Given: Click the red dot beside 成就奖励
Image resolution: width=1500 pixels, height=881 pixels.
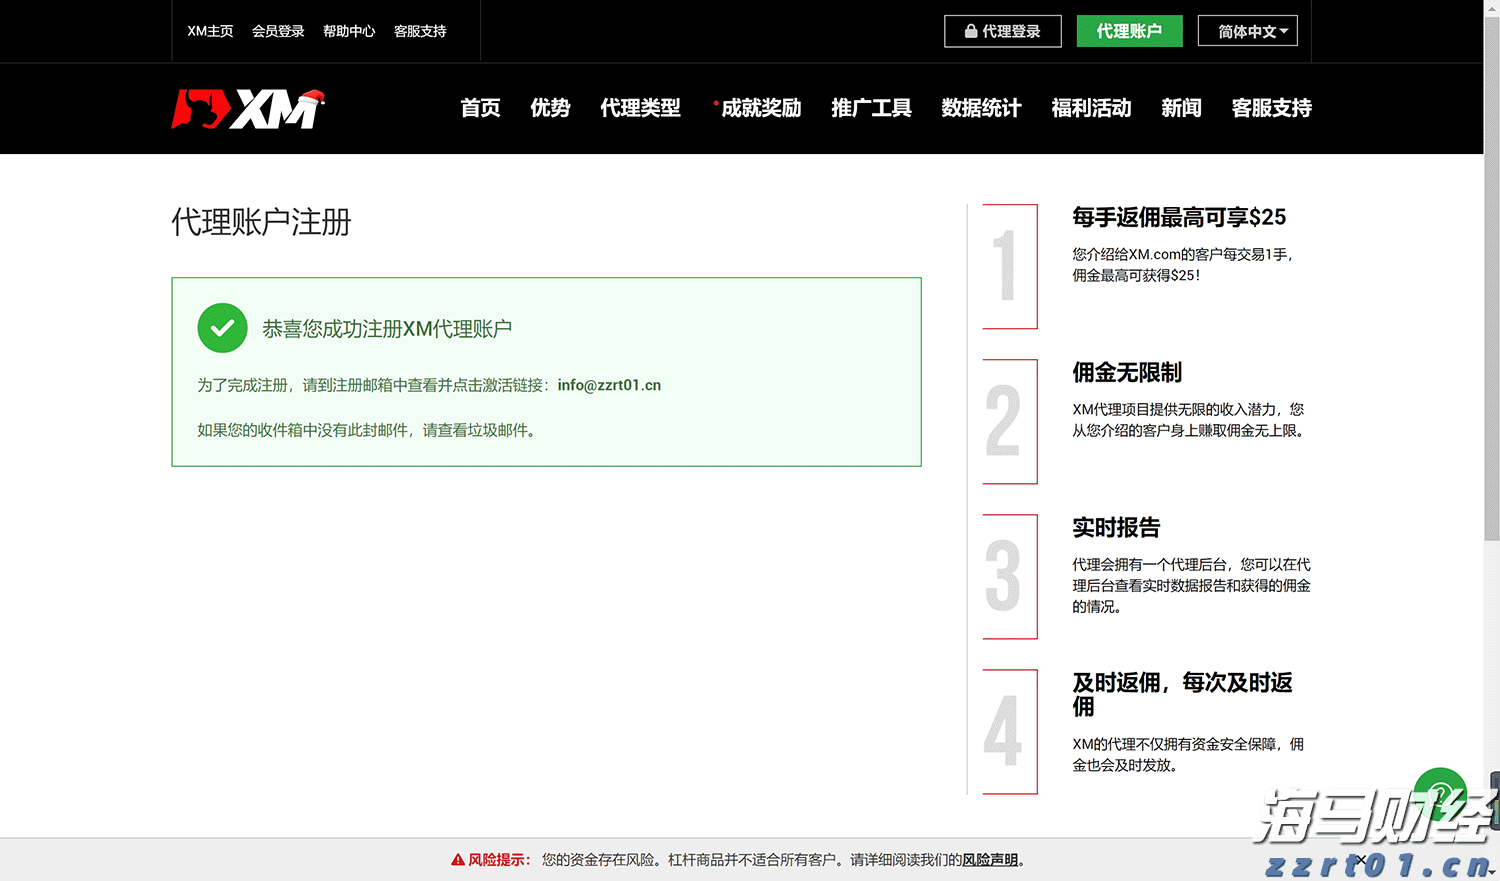Looking at the screenshot, I should [714, 102].
